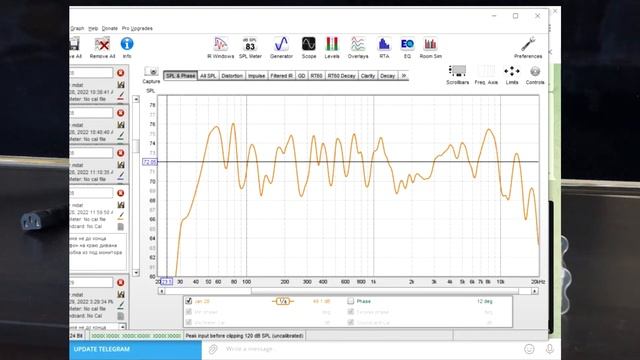Uncheck the Jan 28 trace checkbox

(189, 301)
